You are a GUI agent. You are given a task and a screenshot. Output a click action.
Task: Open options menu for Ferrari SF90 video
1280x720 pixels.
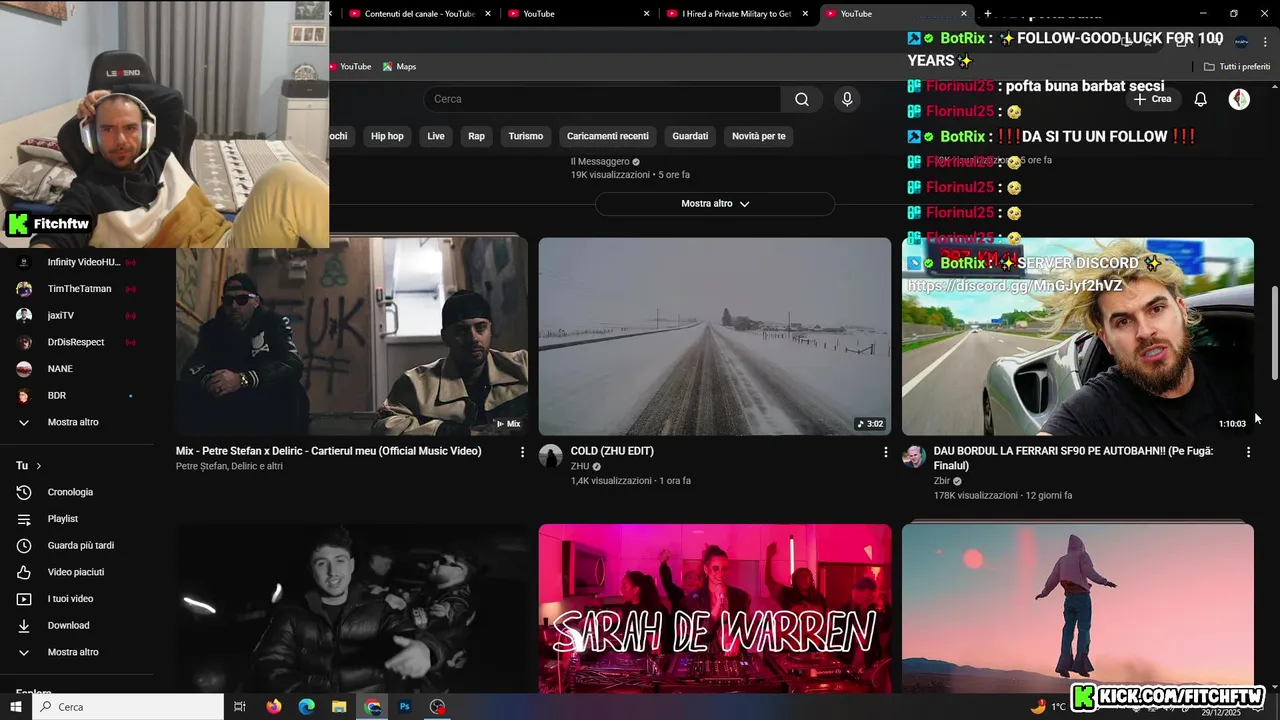pos(1248,452)
